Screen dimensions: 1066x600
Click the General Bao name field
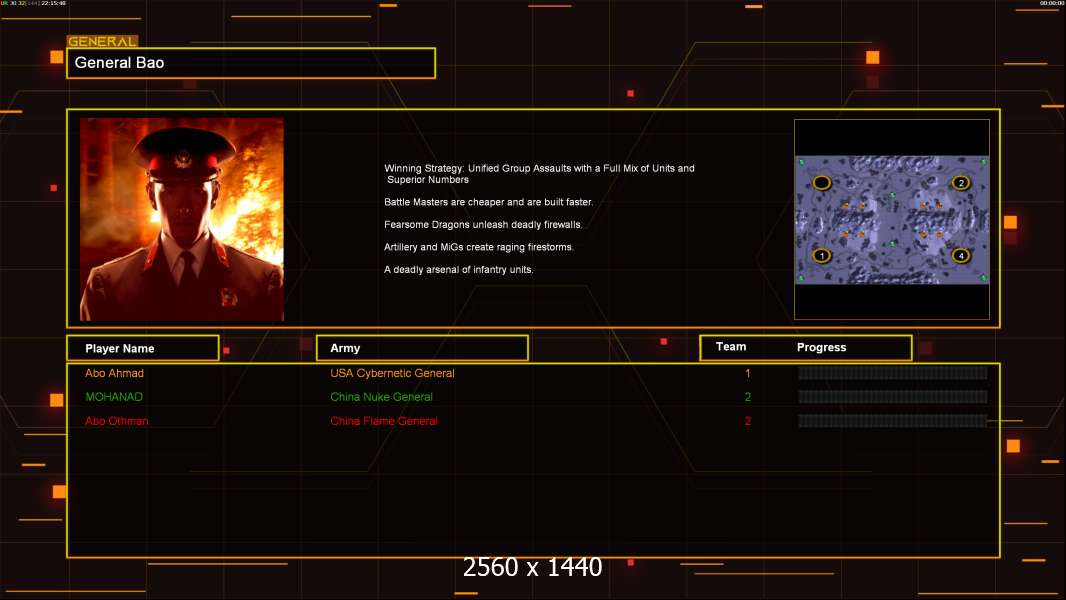point(251,63)
